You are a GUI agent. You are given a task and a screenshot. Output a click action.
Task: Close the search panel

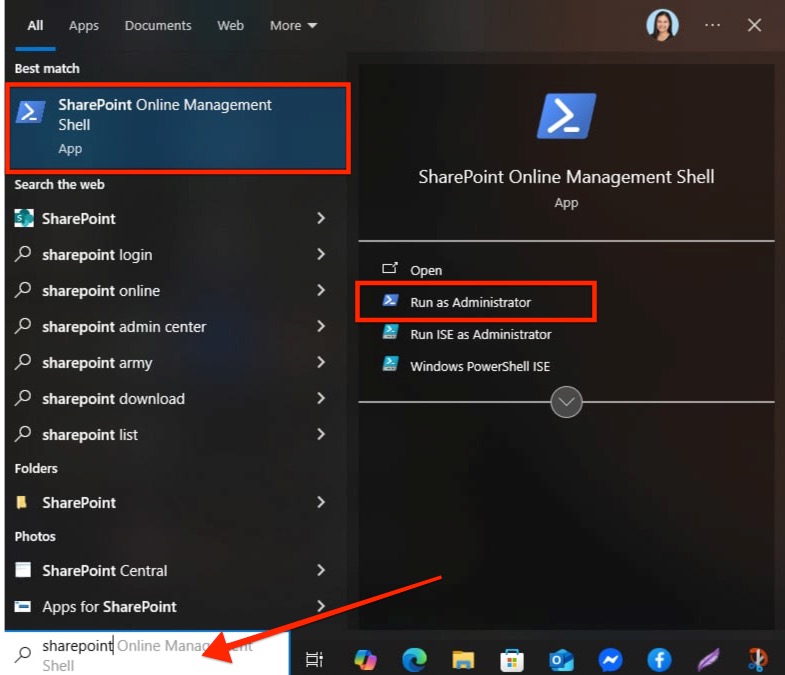point(754,25)
